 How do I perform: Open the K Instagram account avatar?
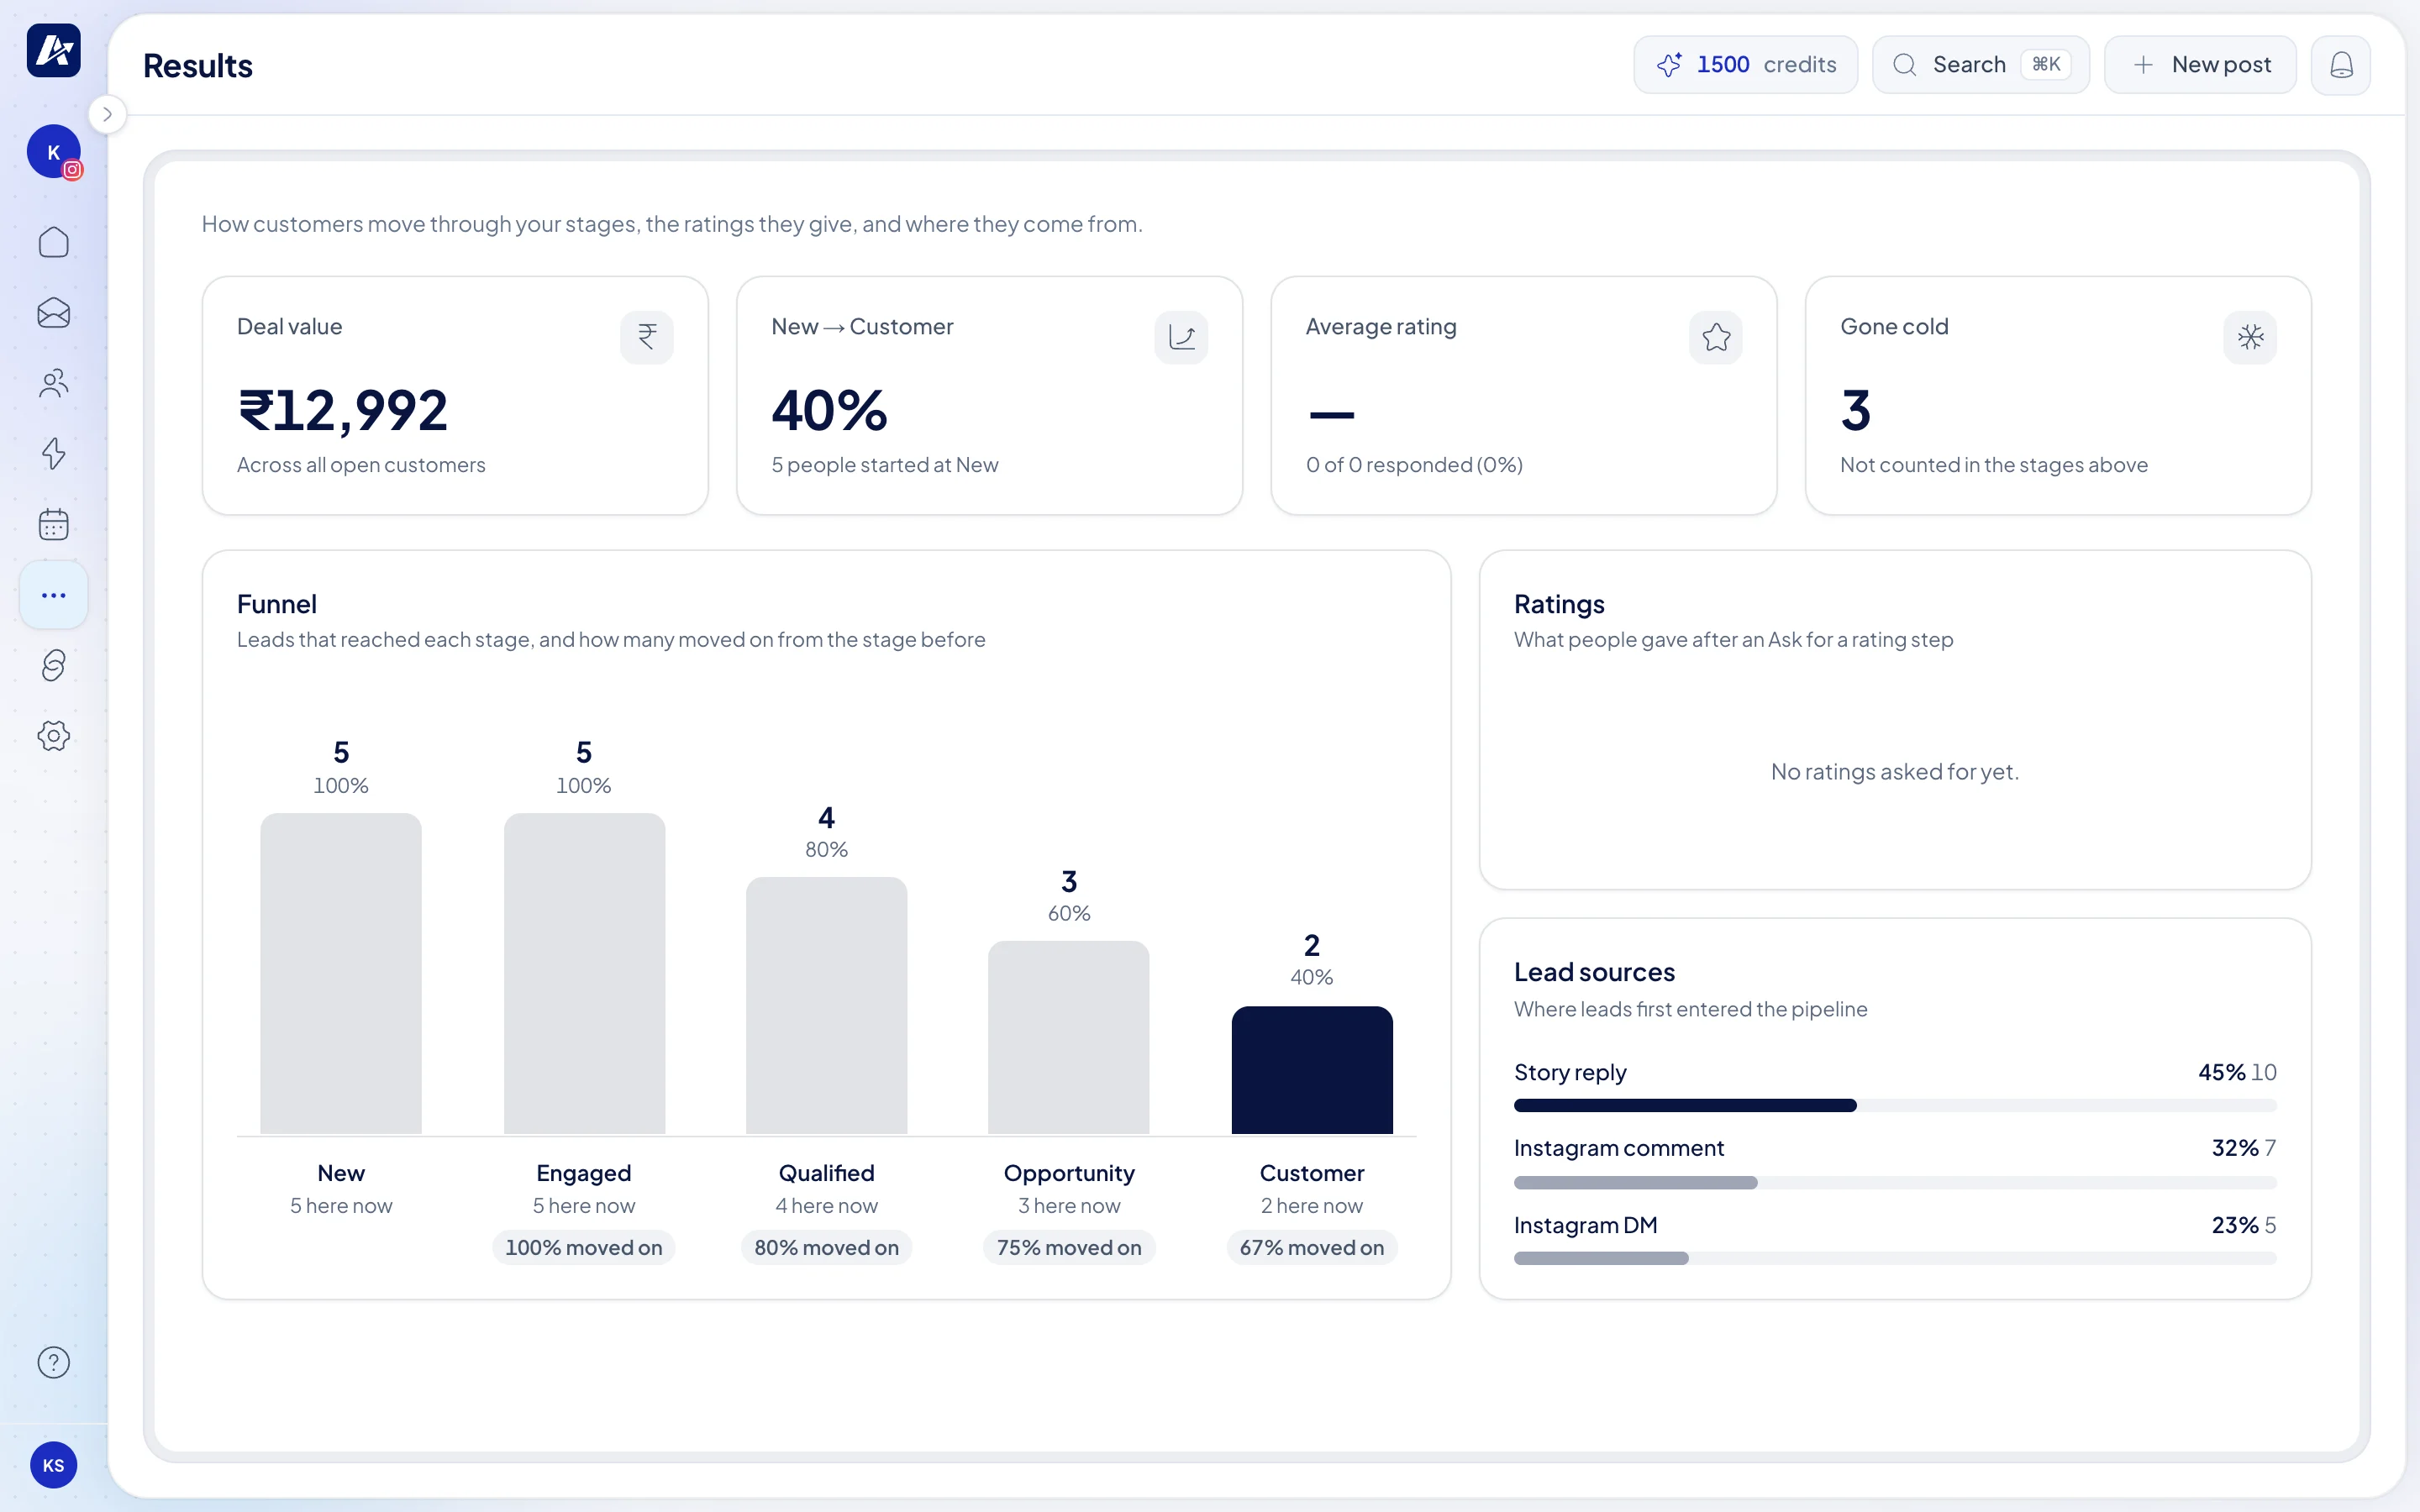pos(53,152)
